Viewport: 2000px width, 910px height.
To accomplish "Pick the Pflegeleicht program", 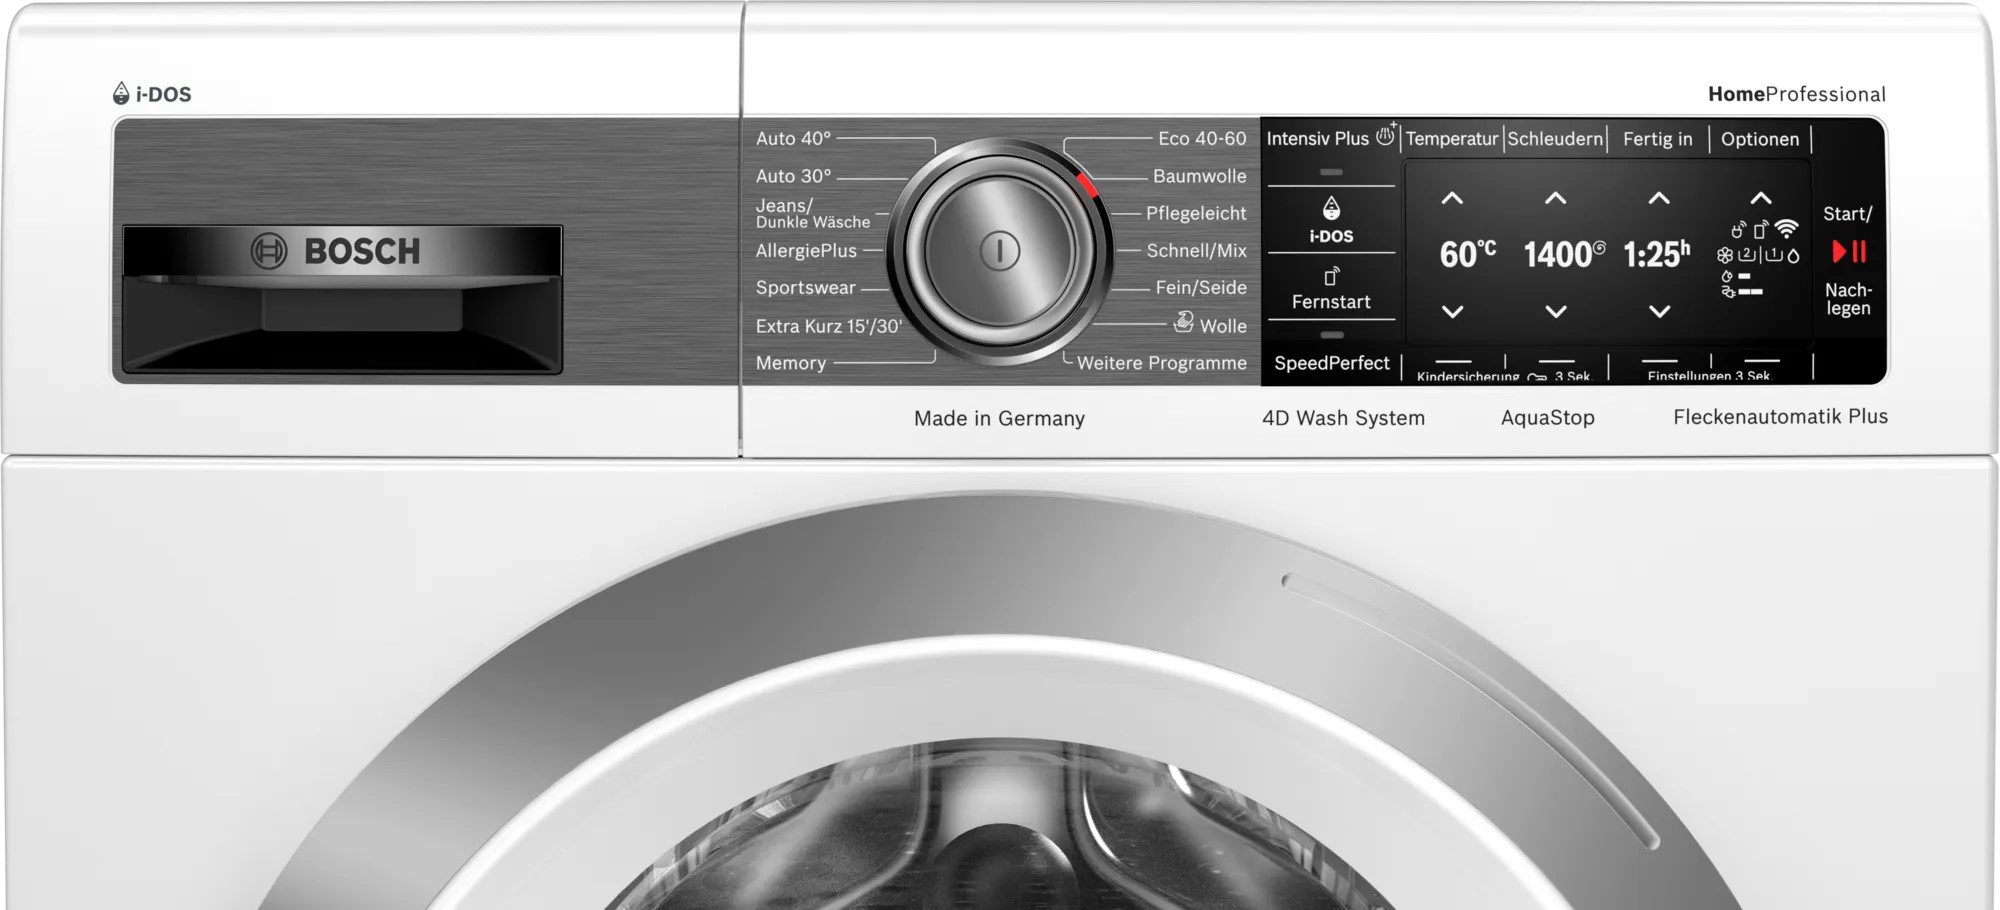I will (x=1196, y=213).
